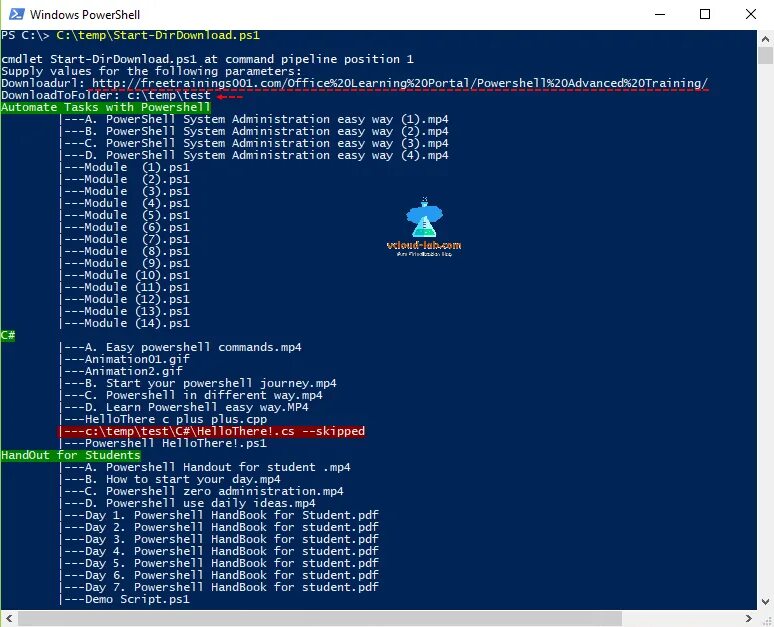
Task: Click the 'Module (1).ps1' line
Action: 137,167
